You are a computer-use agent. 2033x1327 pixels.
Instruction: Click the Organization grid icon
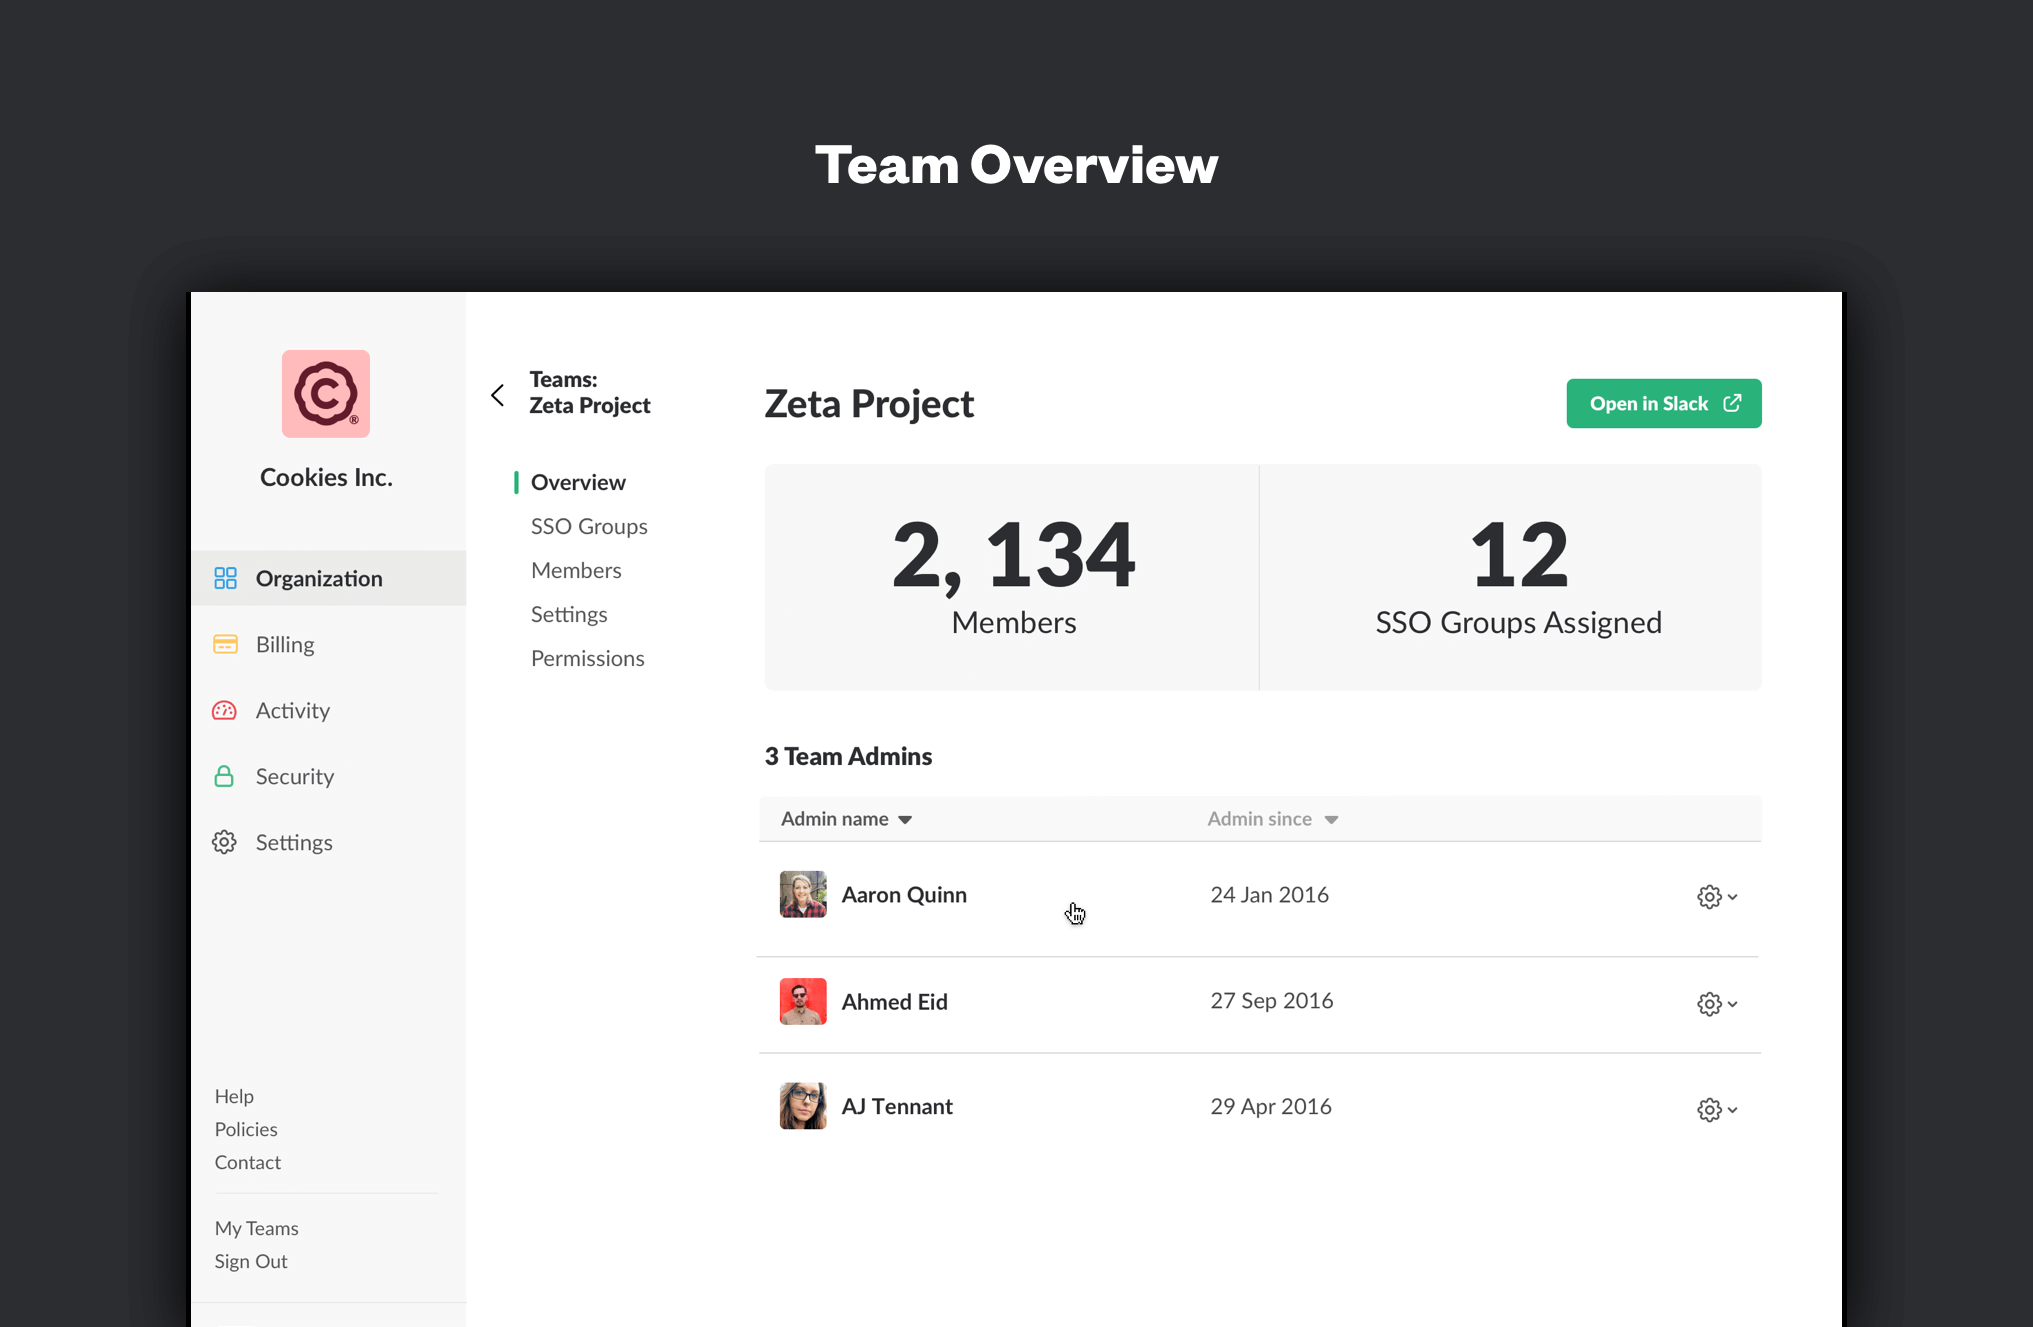pyautogui.click(x=225, y=578)
